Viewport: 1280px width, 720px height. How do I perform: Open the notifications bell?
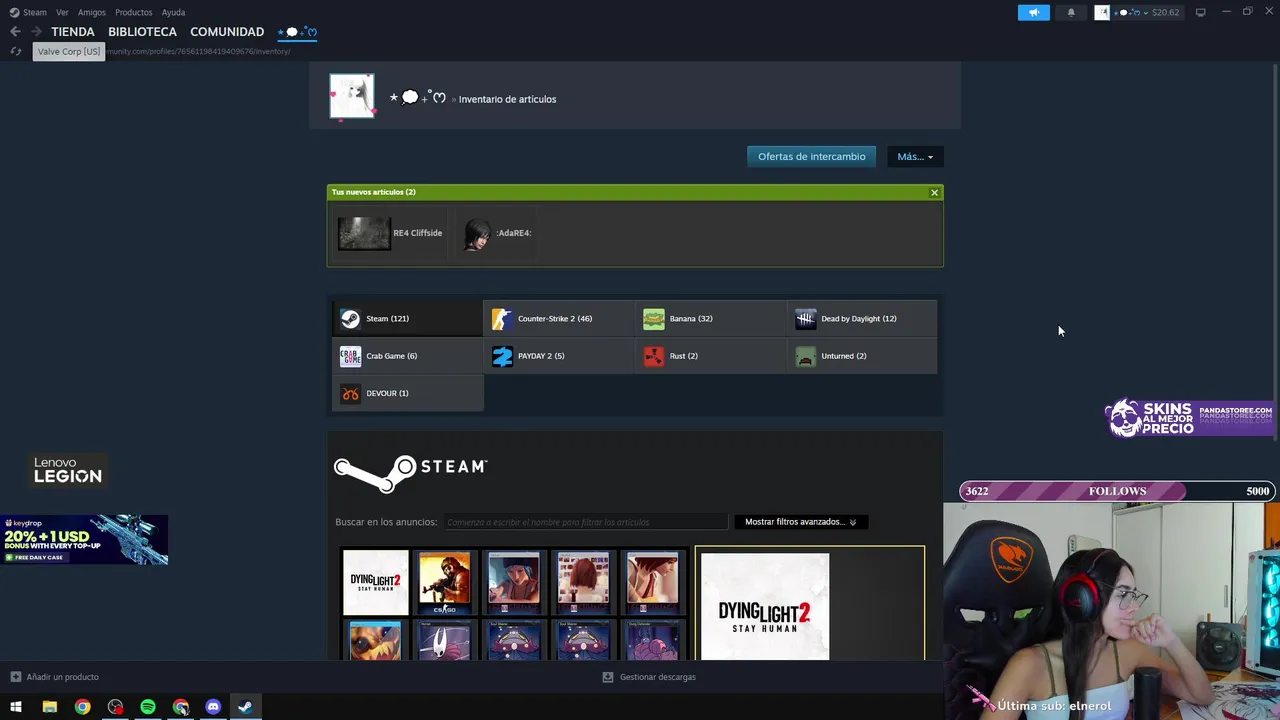point(1071,12)
